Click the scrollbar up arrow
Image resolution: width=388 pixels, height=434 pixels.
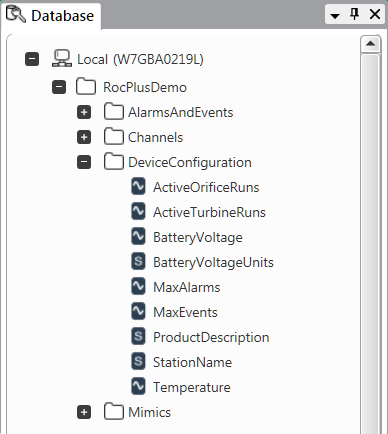[x=370, y=44]
